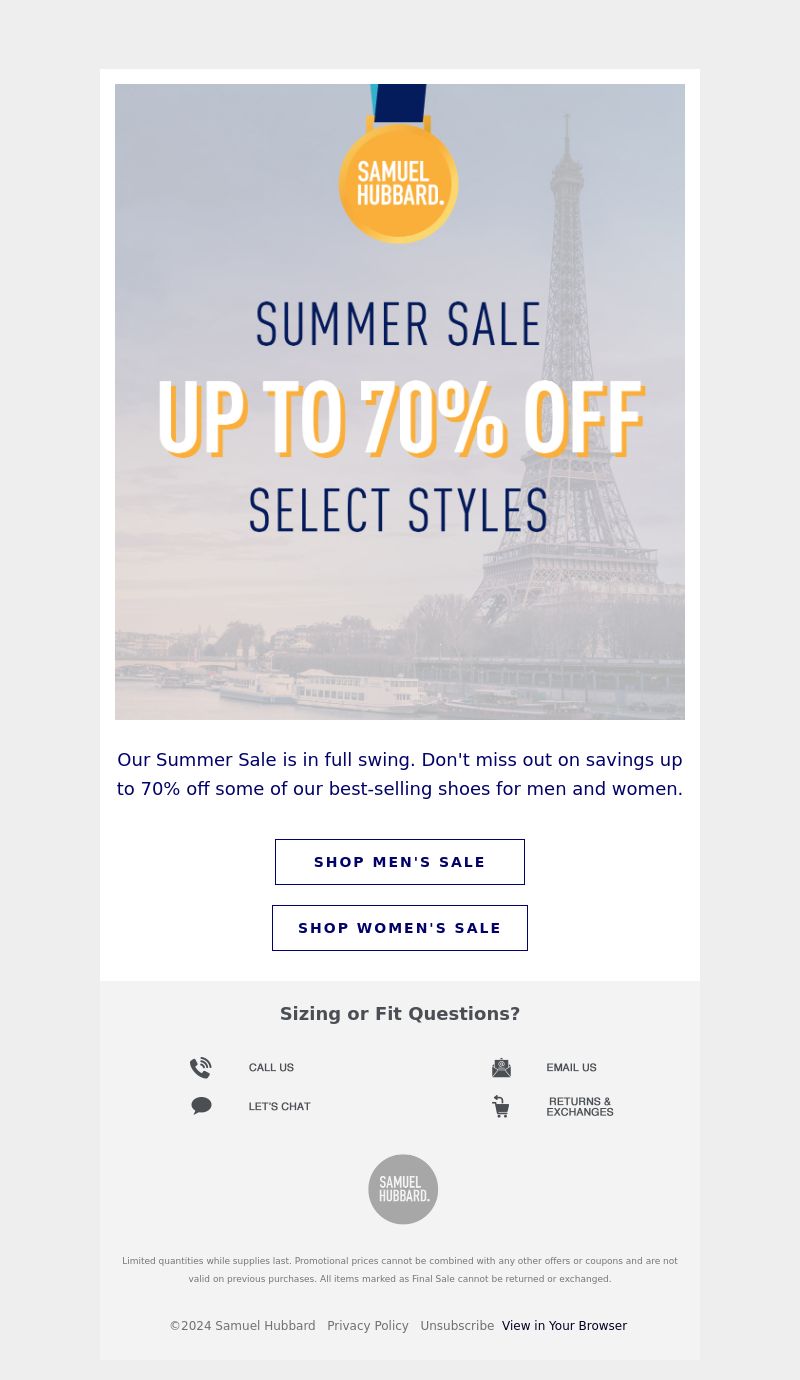Click the ©2024 Samuel Hubbard copyright text
The height and width of the screenshot is (1380, 800).
pos(242,1326)
